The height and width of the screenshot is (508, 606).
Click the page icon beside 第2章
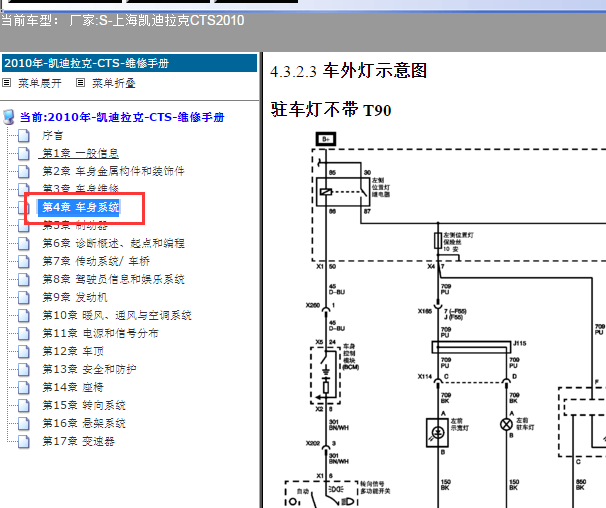[24, 171]
